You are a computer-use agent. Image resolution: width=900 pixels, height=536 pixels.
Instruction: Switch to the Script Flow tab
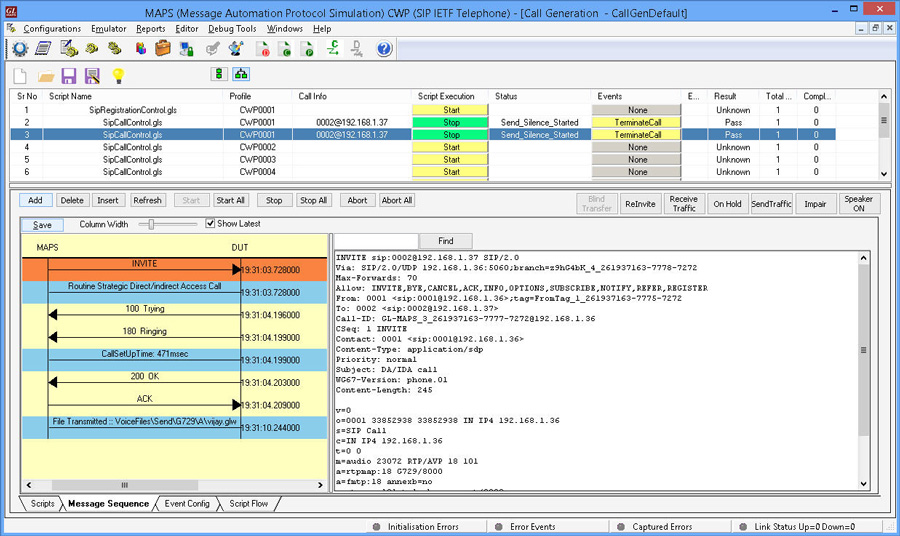click(249, 503)
